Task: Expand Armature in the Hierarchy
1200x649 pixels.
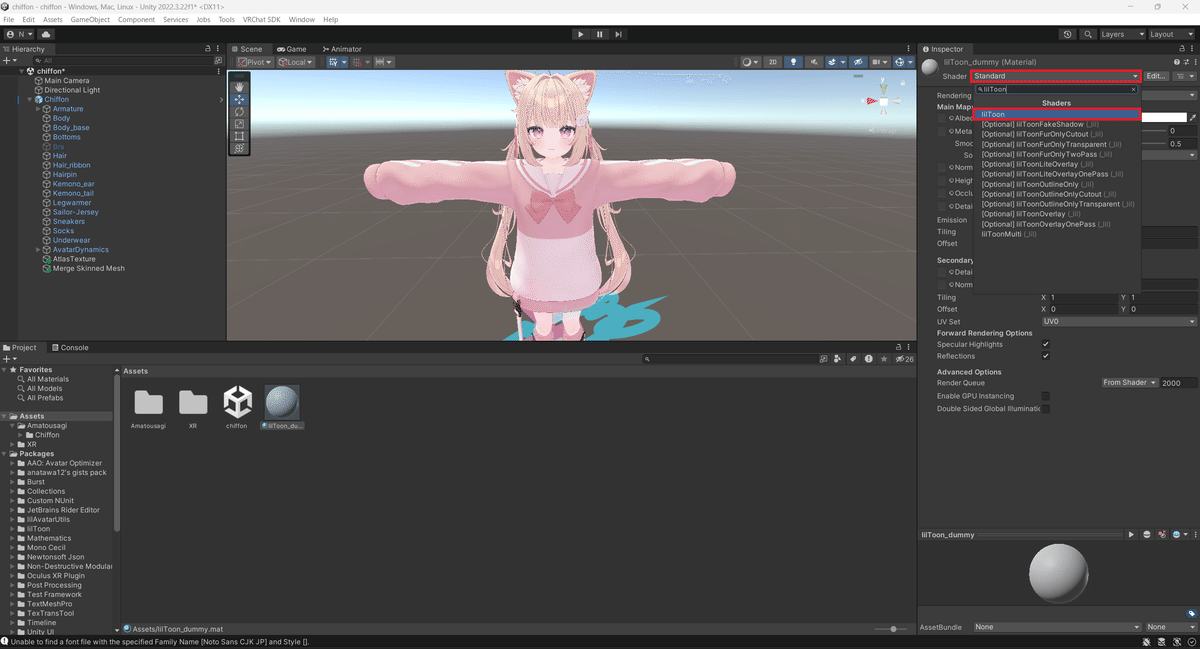Action: [38, 109]
